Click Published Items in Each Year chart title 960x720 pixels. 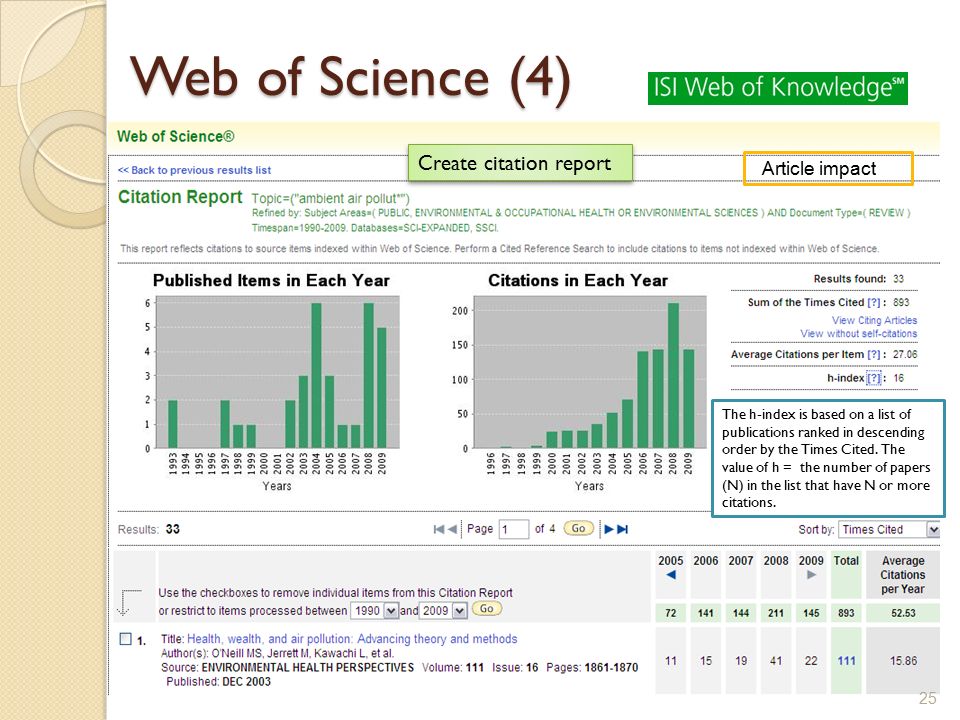tap(271, 280)
